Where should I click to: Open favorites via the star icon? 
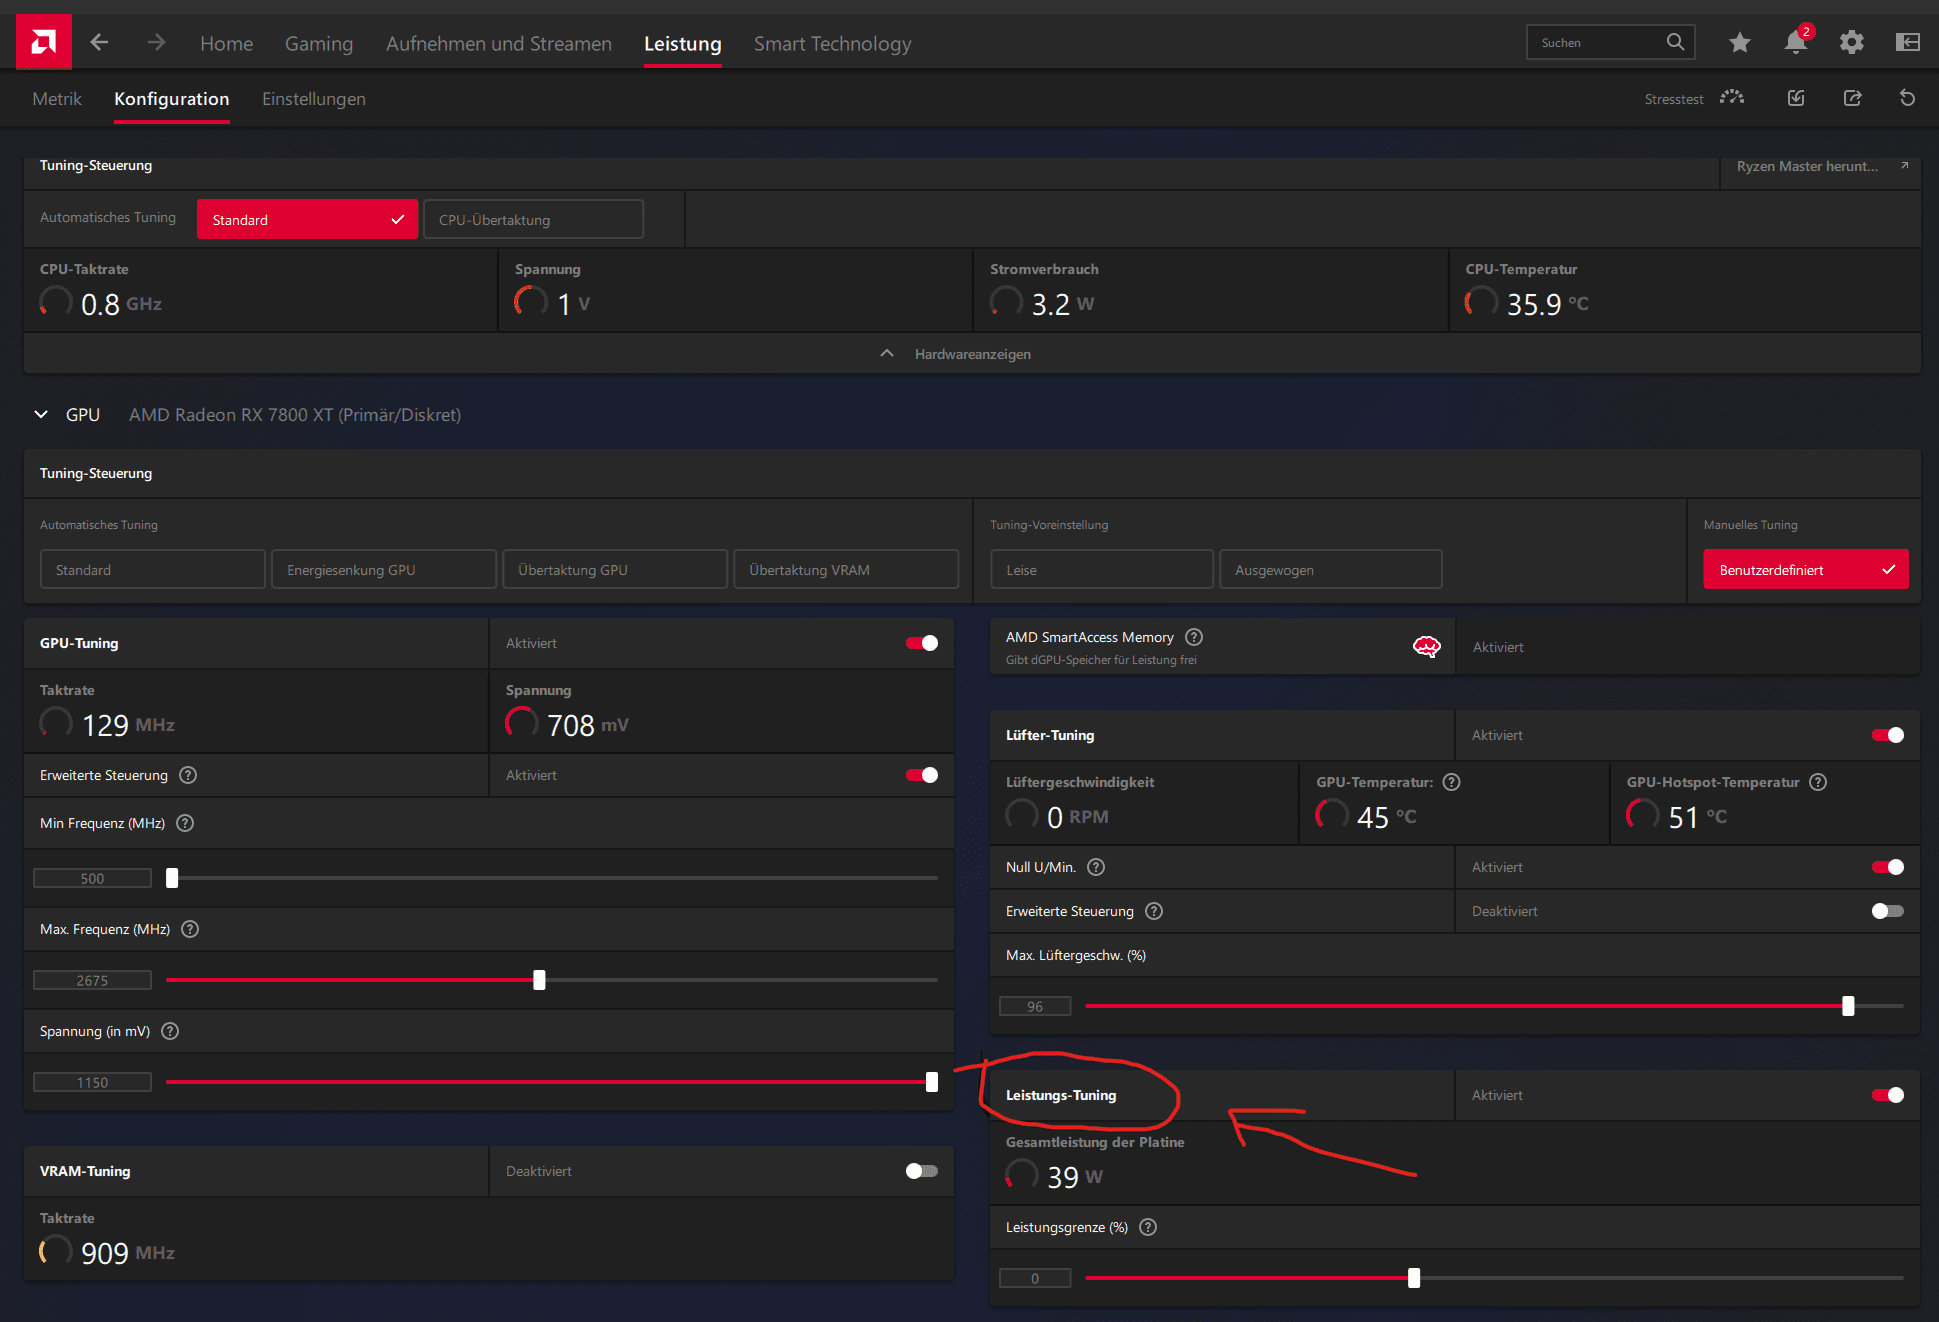[1739, 42]
